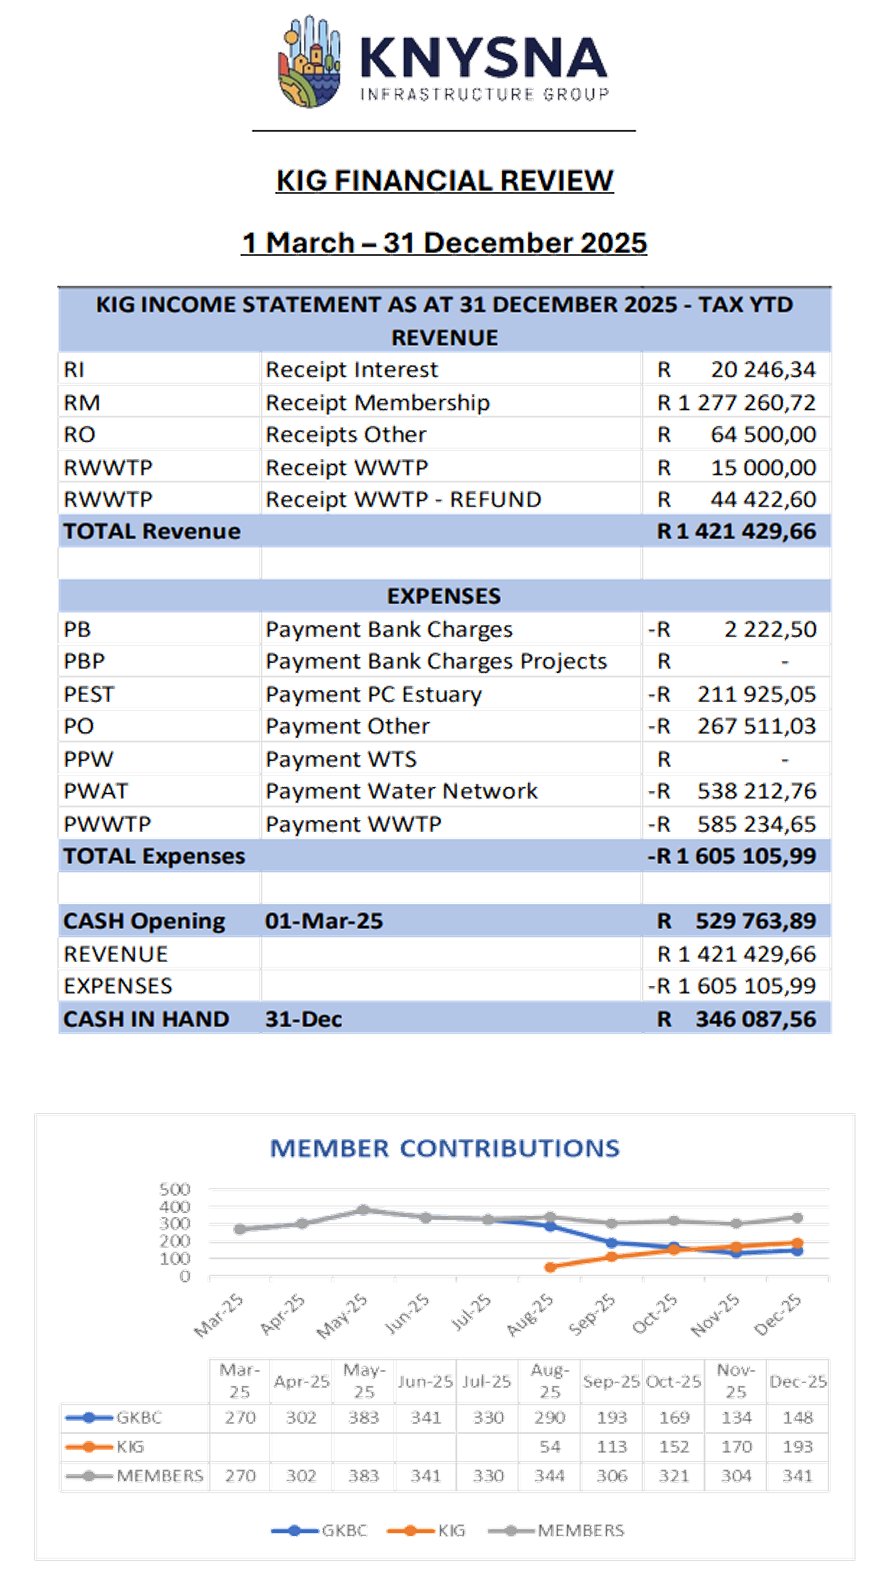Viewport: 890px width, 1575px height.
Task: Click the 'Receipts Other' description
Action: [x=346, y=435]
